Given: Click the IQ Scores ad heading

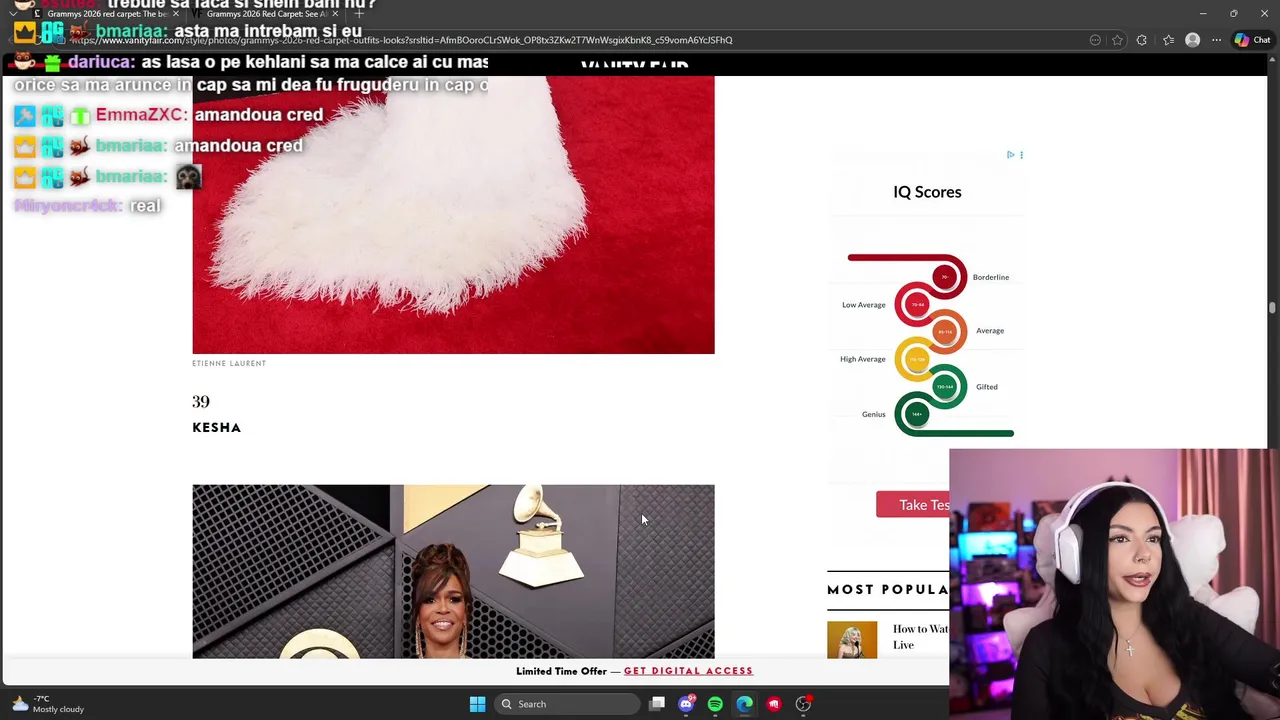Looking at the screenshot, I should tap(927, 192).
